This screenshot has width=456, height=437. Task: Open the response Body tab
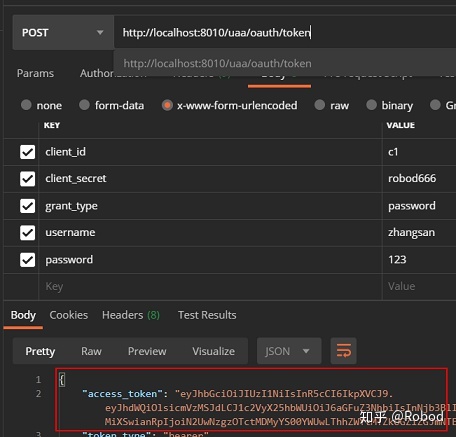(x=23, y=315)
